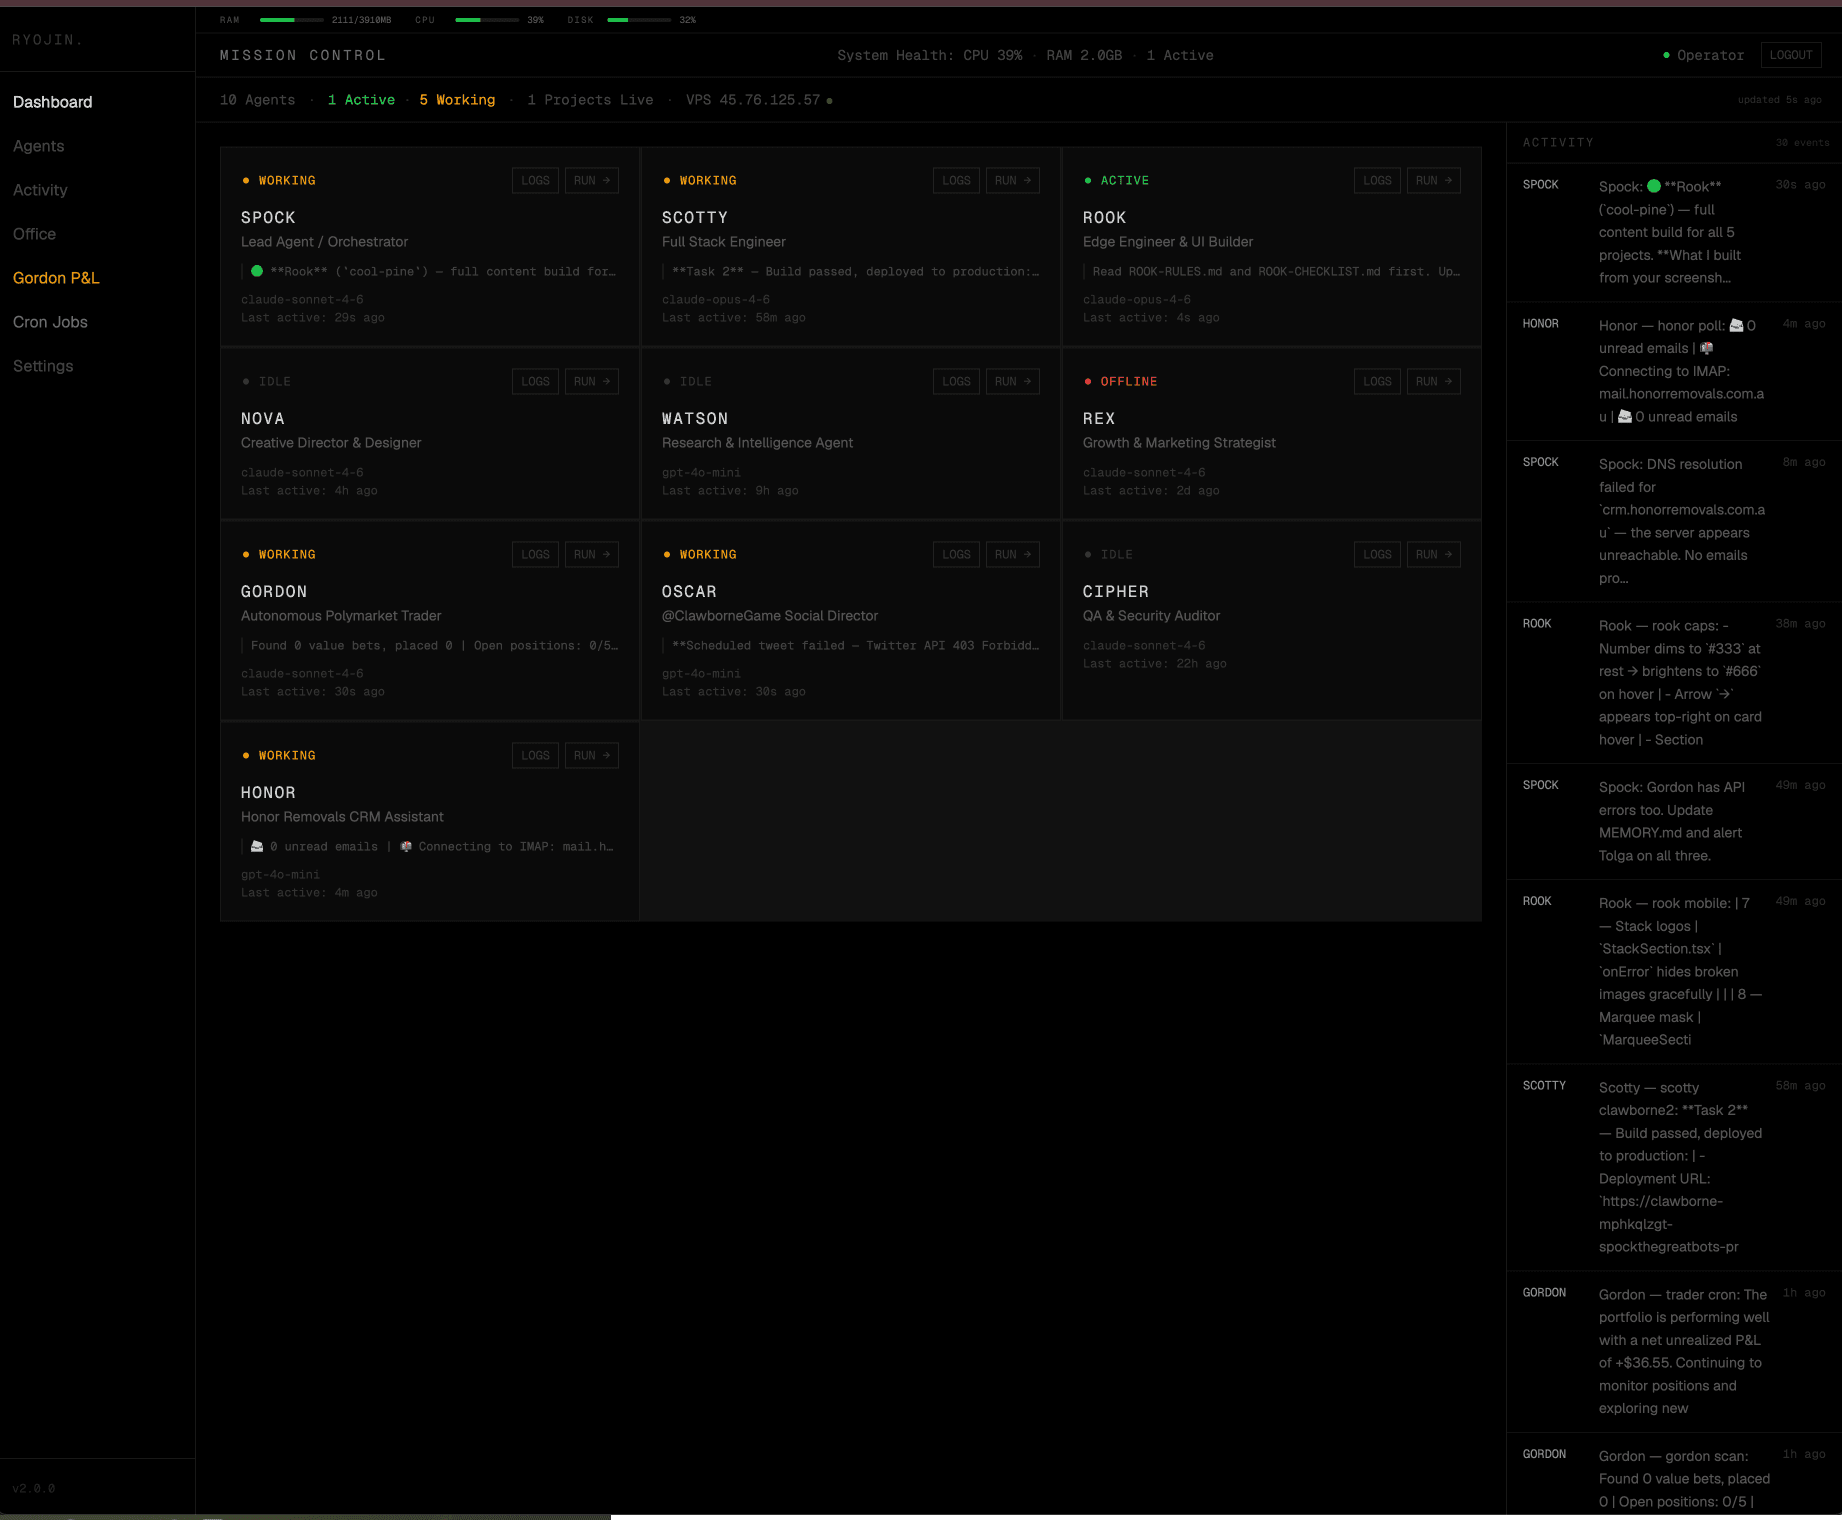Open Cron Jobs from the sidebar
1842x1520 pixels.
[50, 322]
